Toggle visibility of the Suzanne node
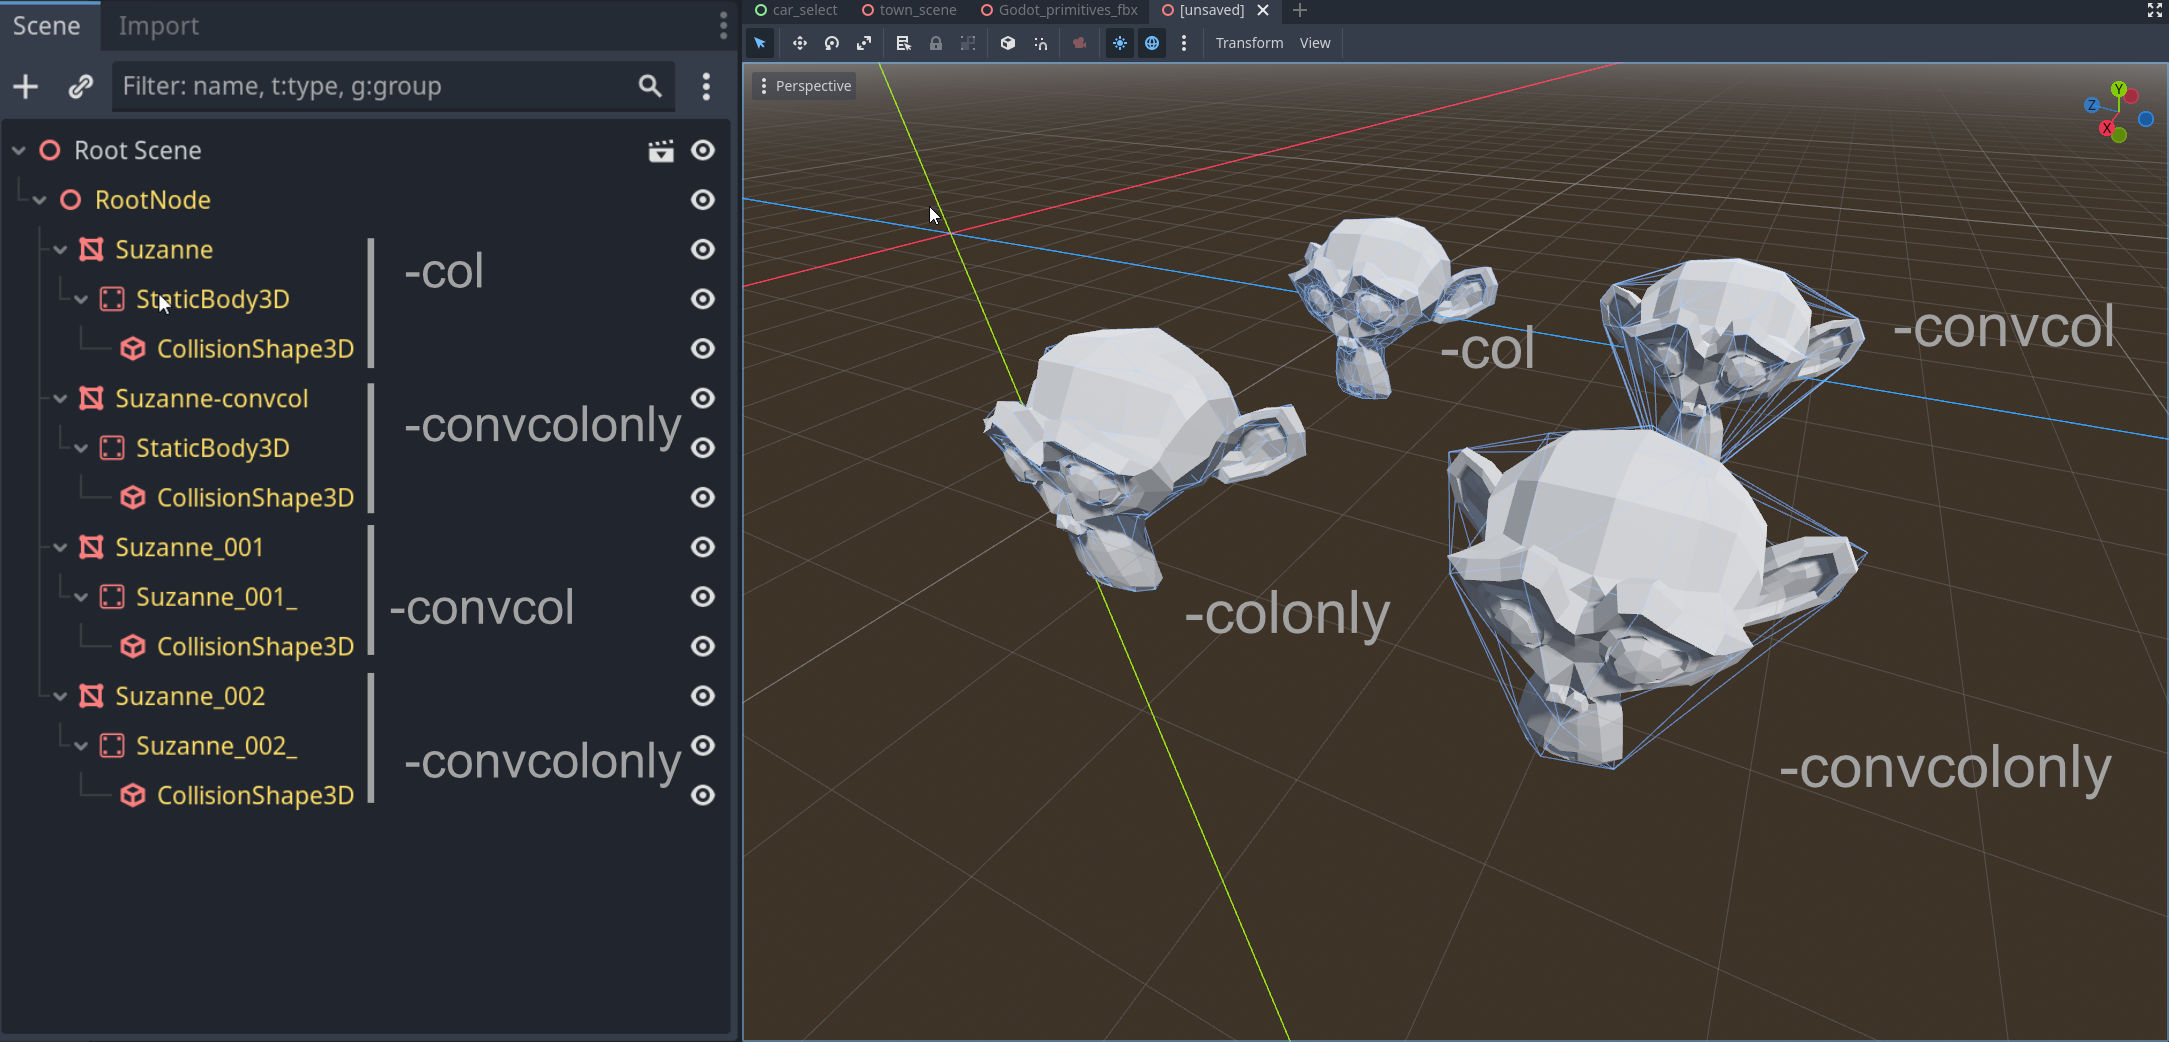Screen dimensions: 2169x1042 coord(703,249)
